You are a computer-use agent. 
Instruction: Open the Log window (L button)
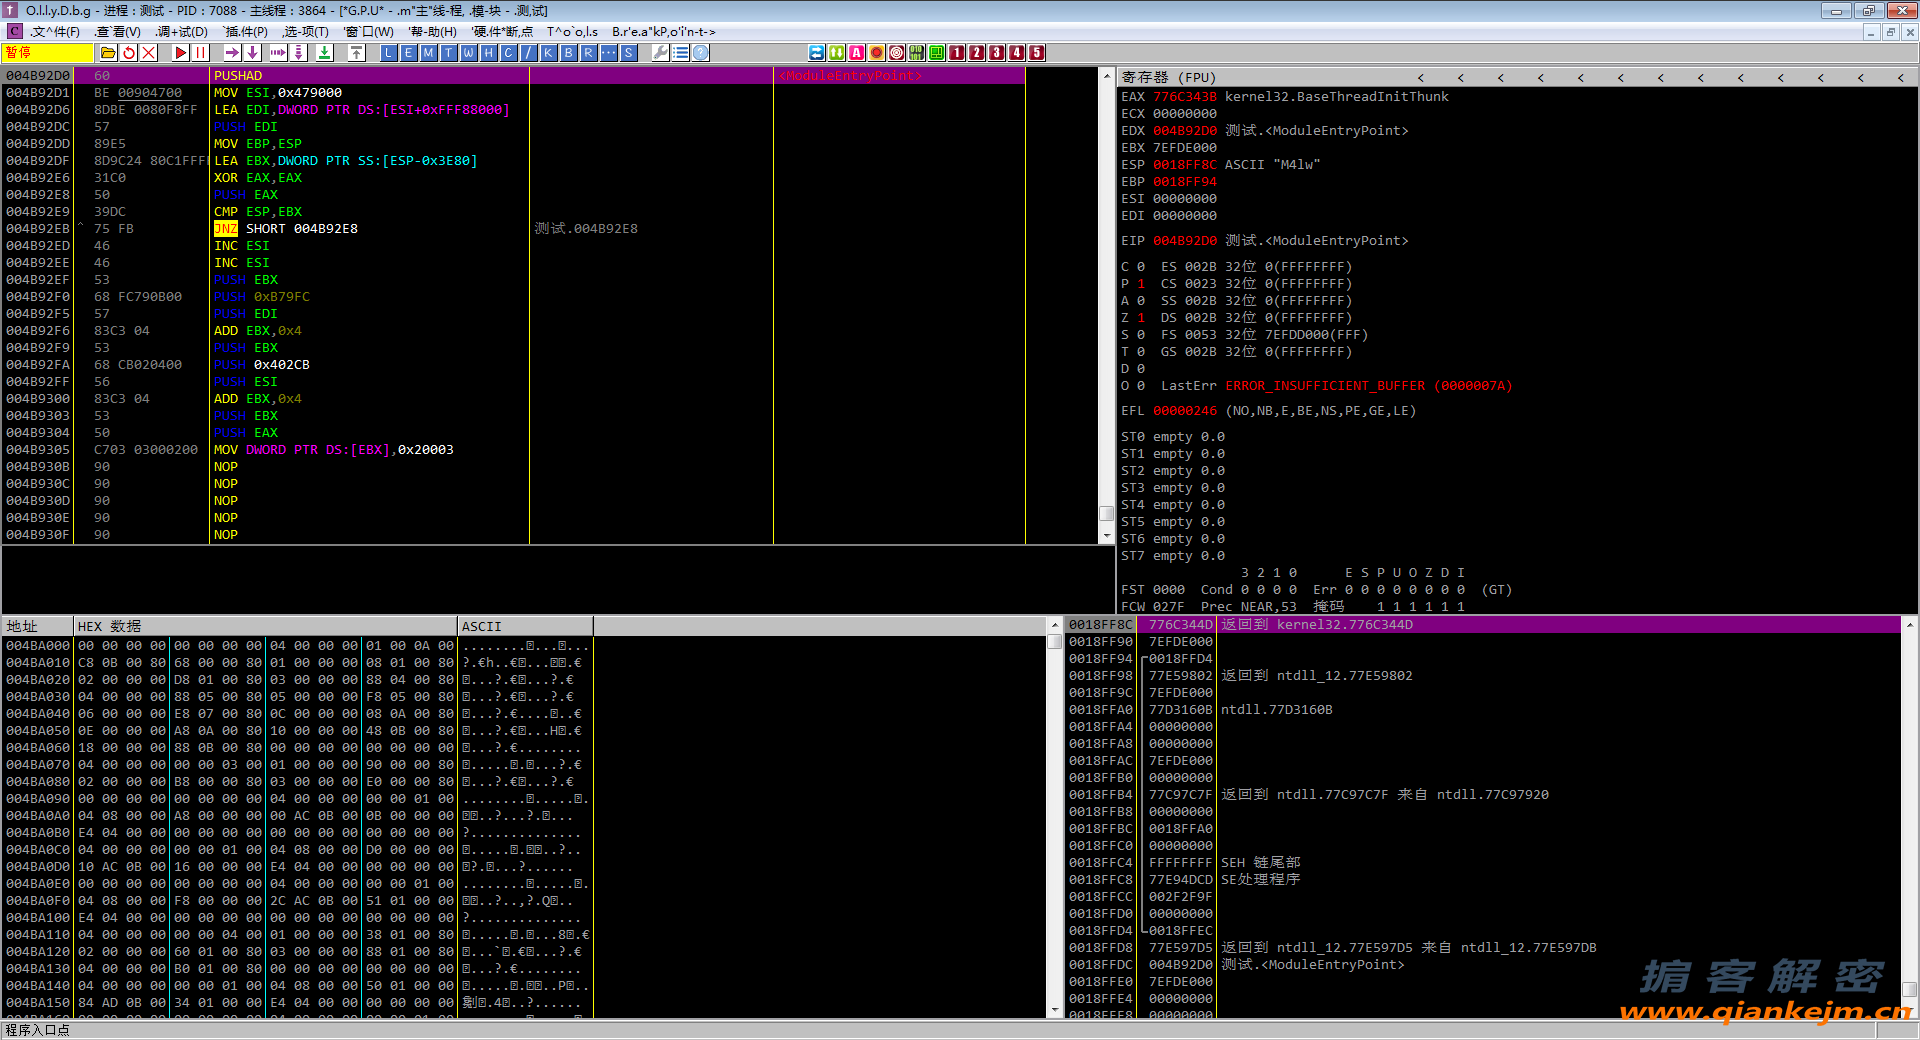[389, 53]
